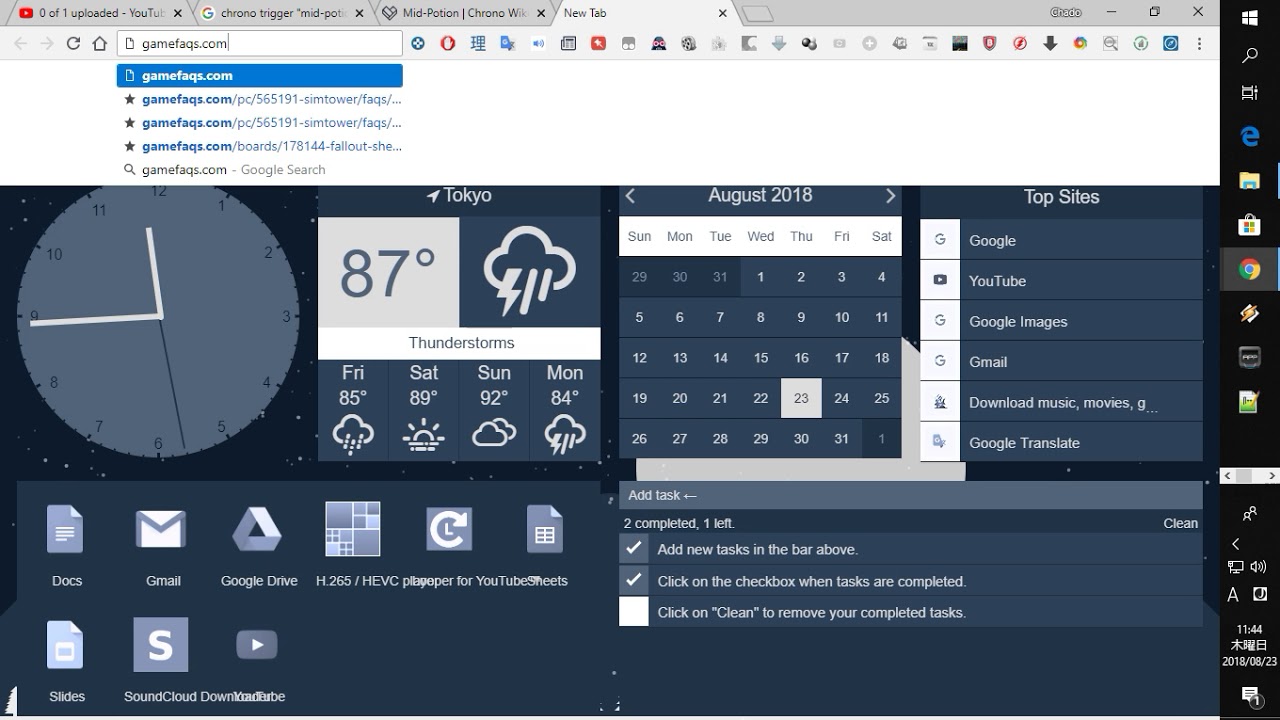Reload the page with refresh icon

(x=73, y=43)
